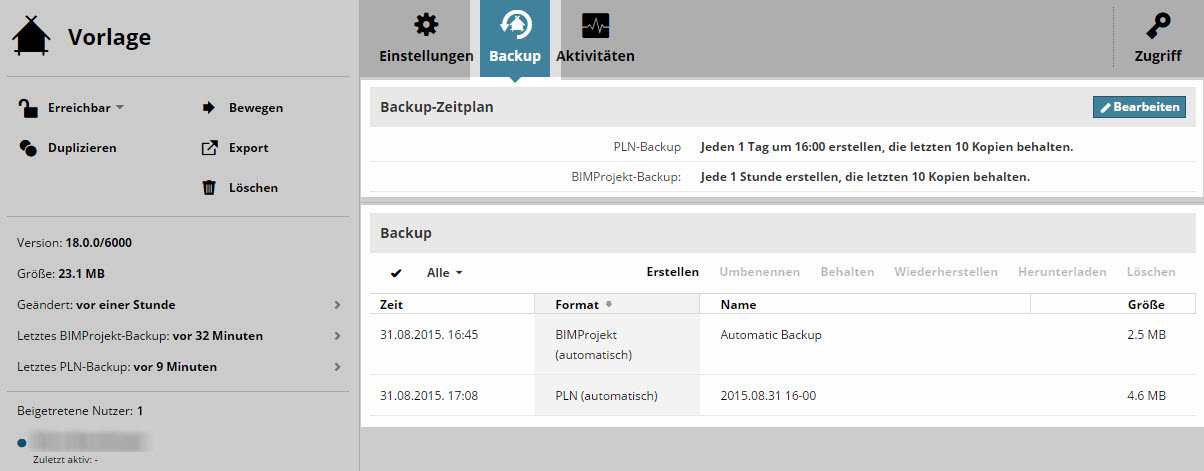The width and height of the screenshot is (1204, 471).
Task: Expand the Geändert details chevron
Action: coord(337,305)
